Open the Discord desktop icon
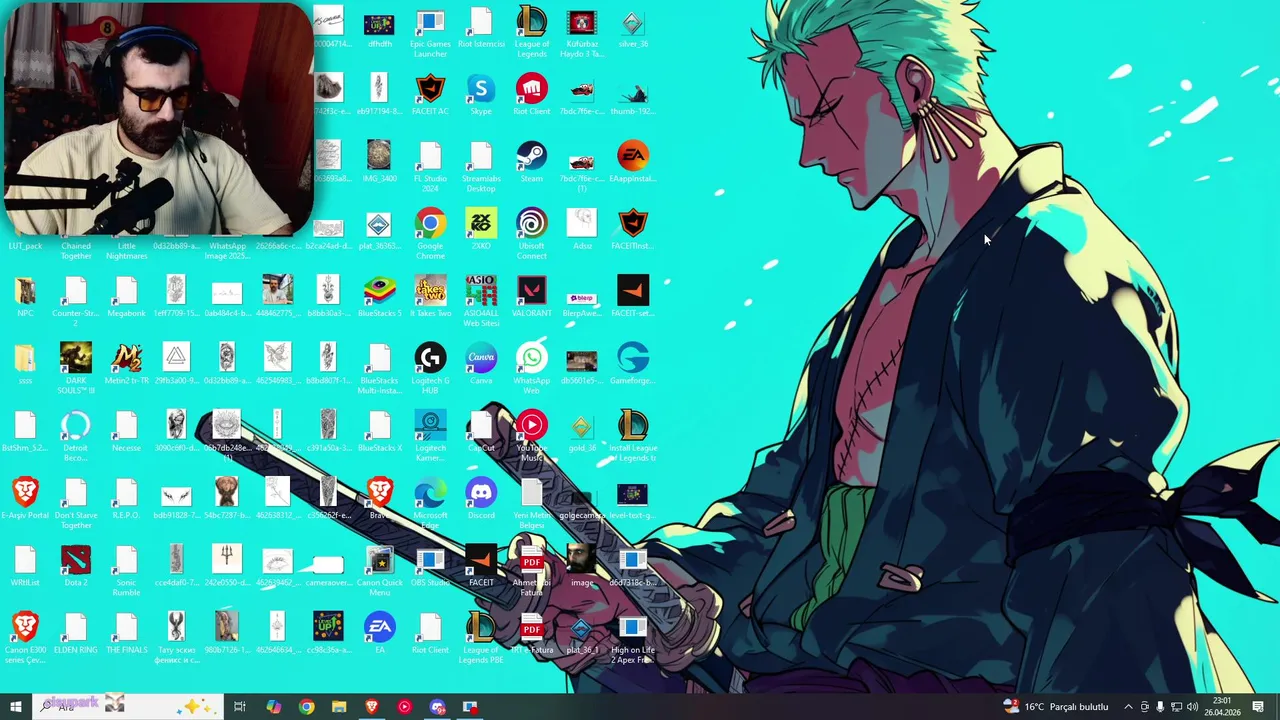The height and width of the screenshot is (720, 1280). (x=481, y=497)
